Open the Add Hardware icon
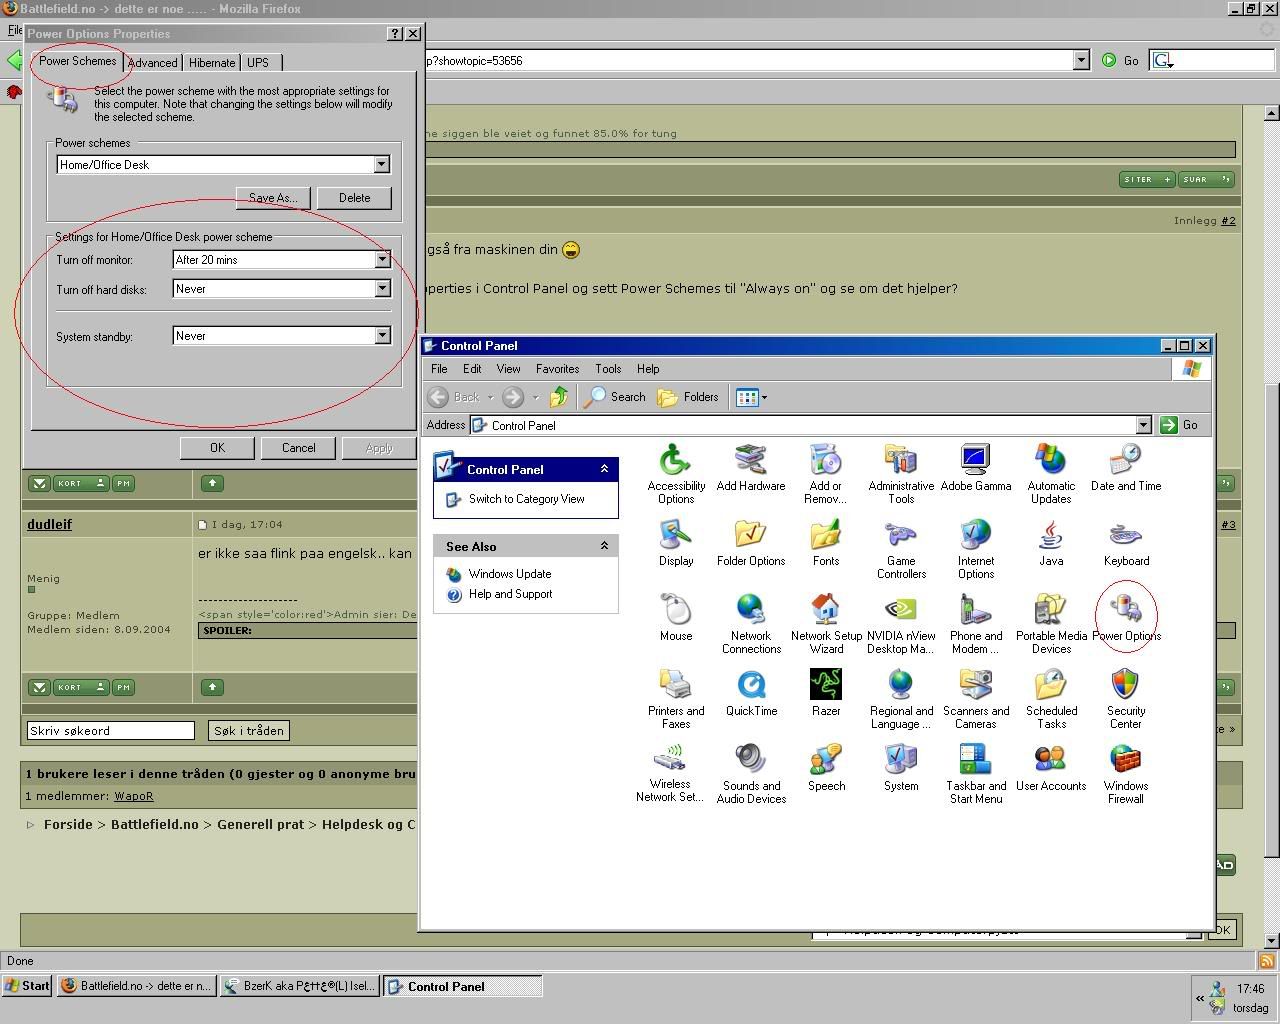This screenshot has width=1280, height=1024. point(751,468)
